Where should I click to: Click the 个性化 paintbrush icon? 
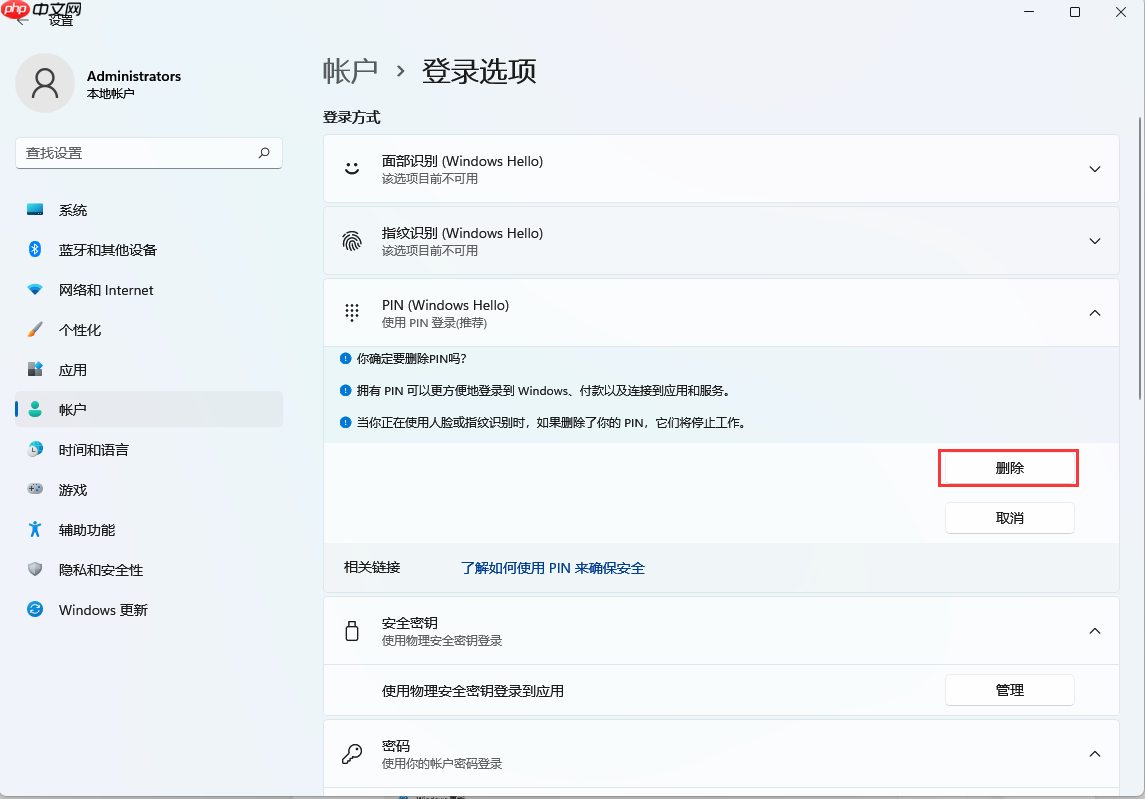(x=34, y=329)
